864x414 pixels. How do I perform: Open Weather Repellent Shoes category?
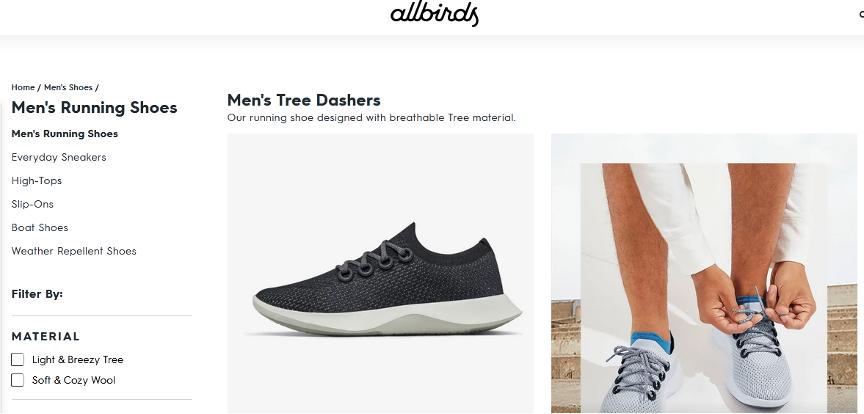point(74,251)
